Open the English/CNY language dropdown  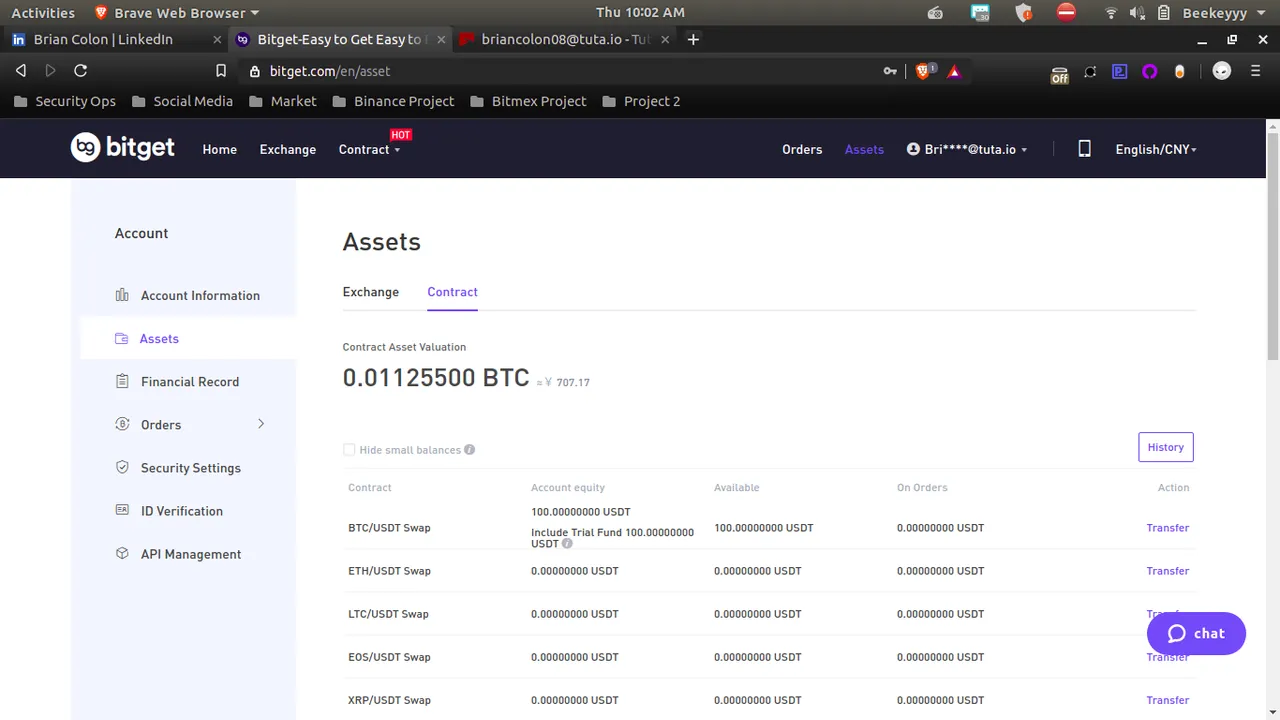pyautogui.click(x=1156, y=149)
